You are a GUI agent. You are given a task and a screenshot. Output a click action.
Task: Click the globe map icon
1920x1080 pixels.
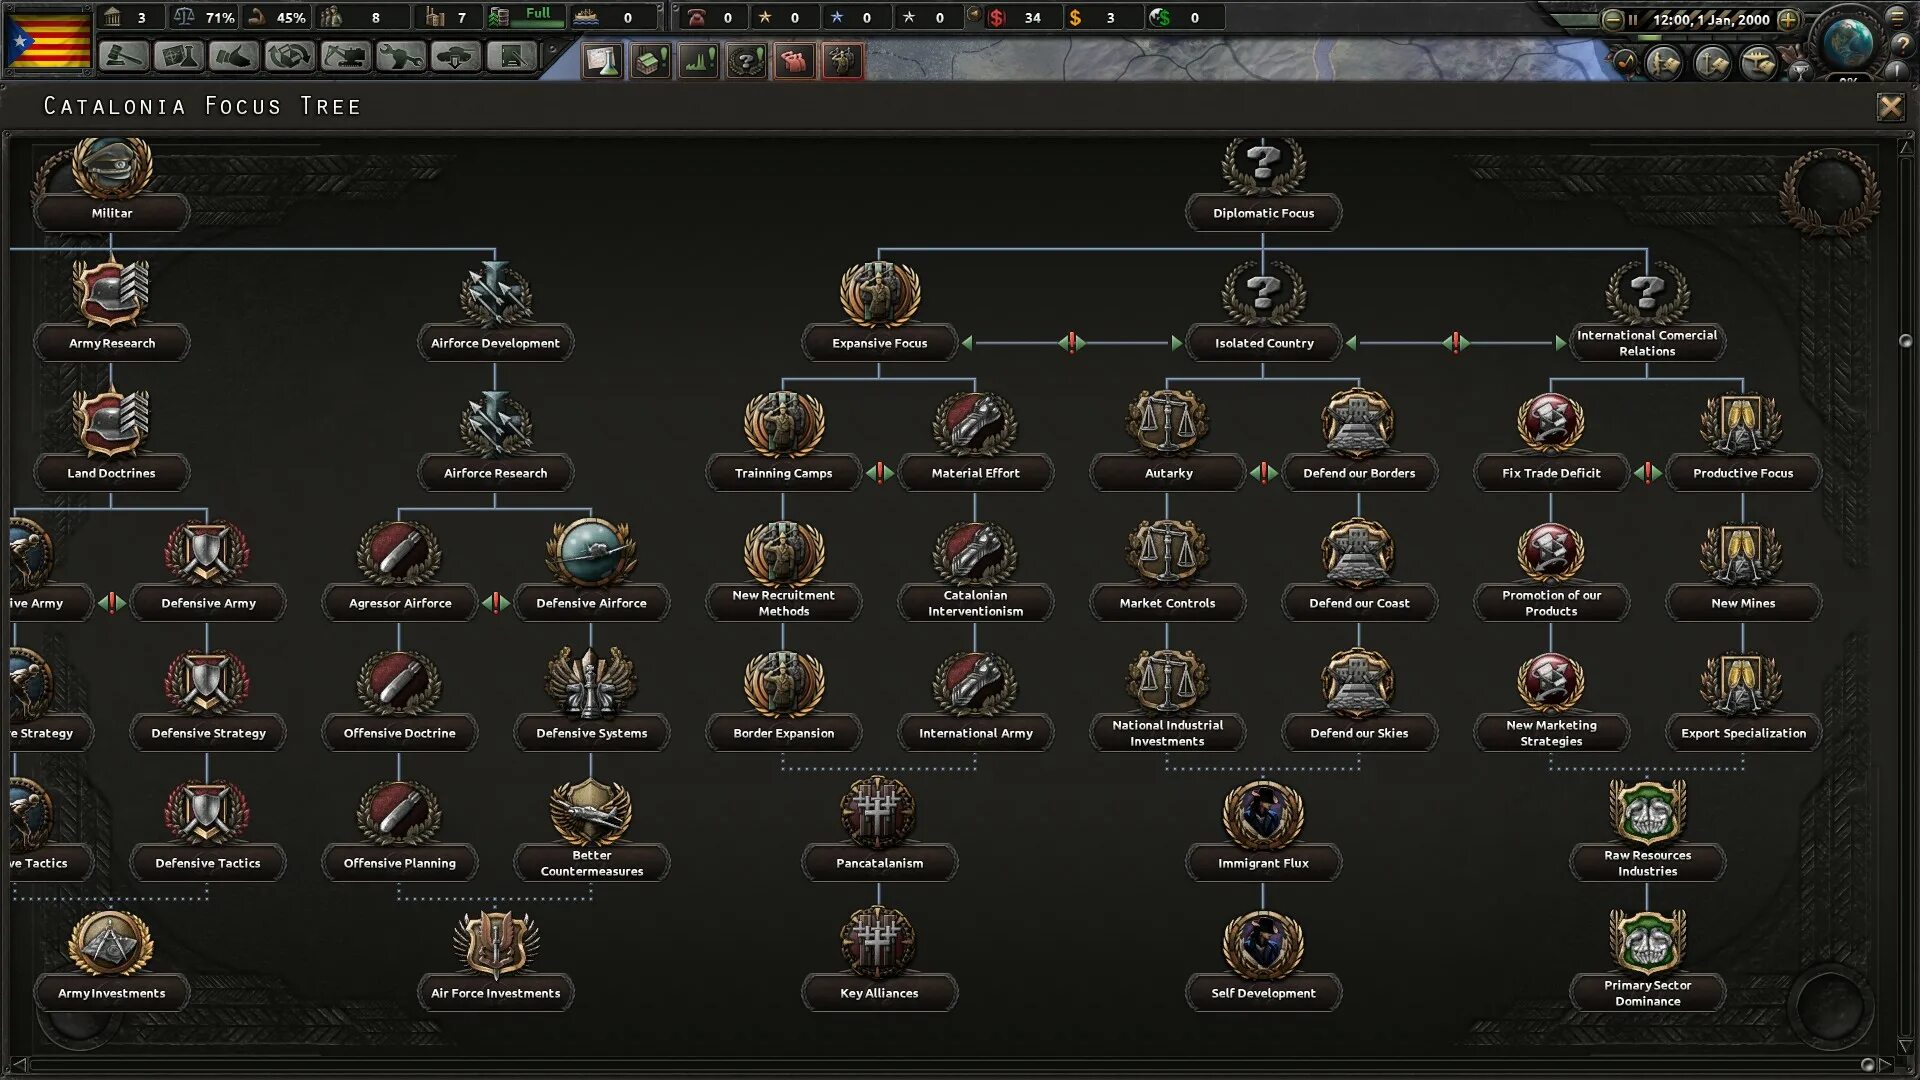pos(1848,42)
